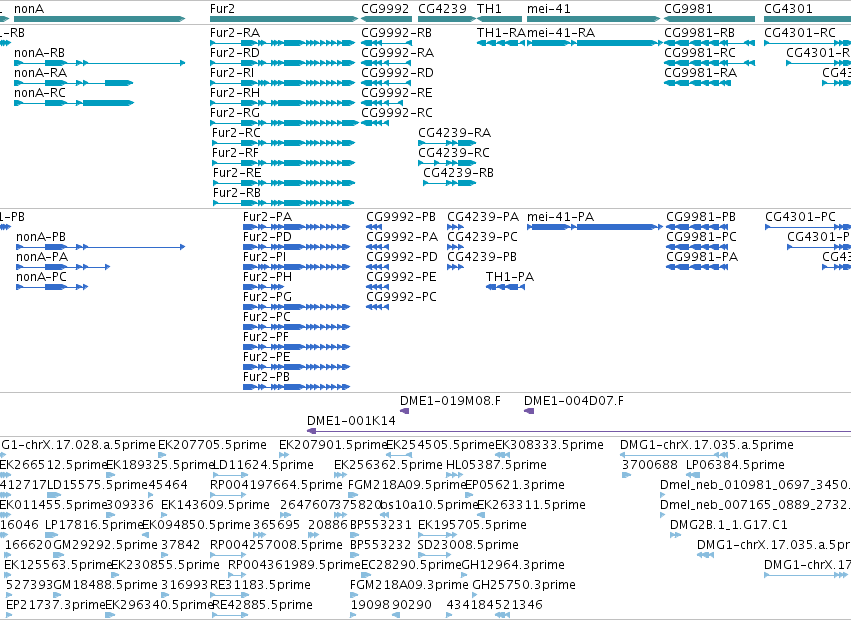Select the nonA-RA transcript glyph

[73, 83]
